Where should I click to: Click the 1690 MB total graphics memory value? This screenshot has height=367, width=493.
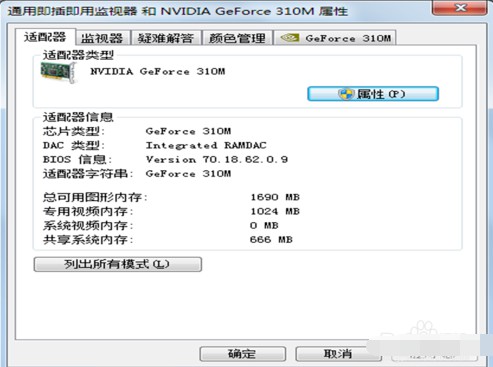point(275,197)
